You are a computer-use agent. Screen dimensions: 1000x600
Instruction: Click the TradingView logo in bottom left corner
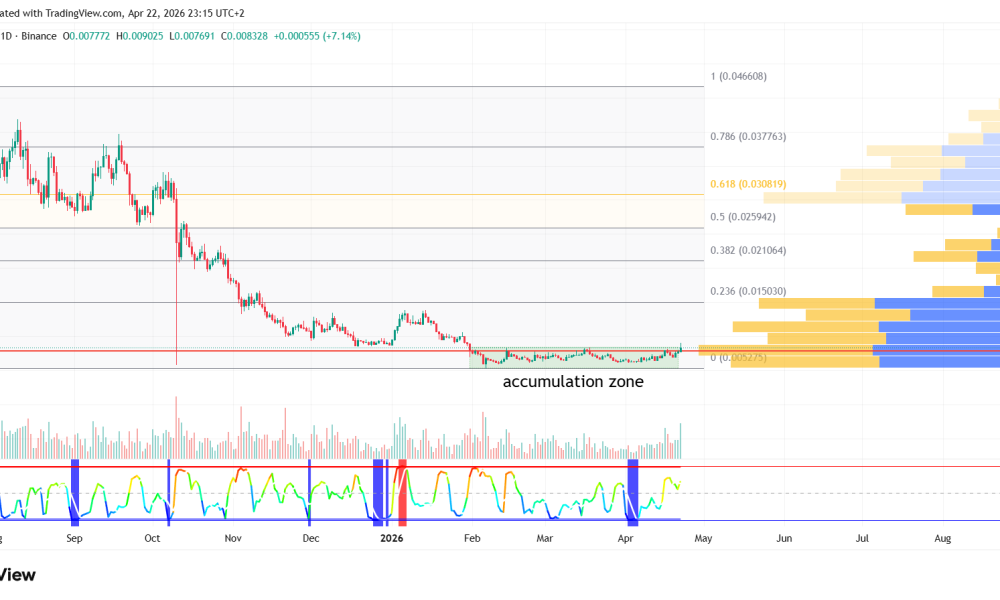pos(17,575)
